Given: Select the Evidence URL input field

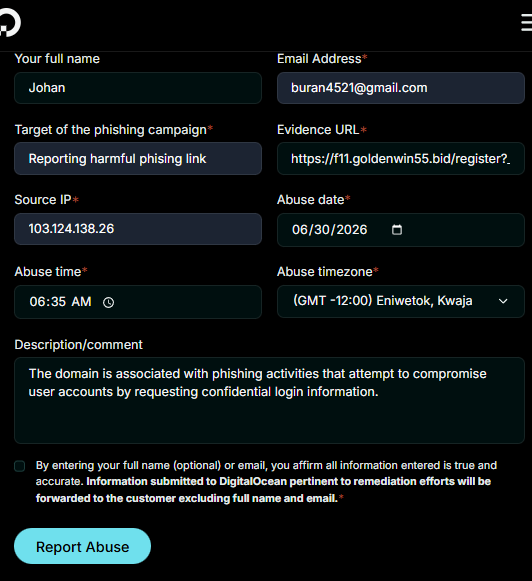Looking at the screenshot, I should (401, 159).
